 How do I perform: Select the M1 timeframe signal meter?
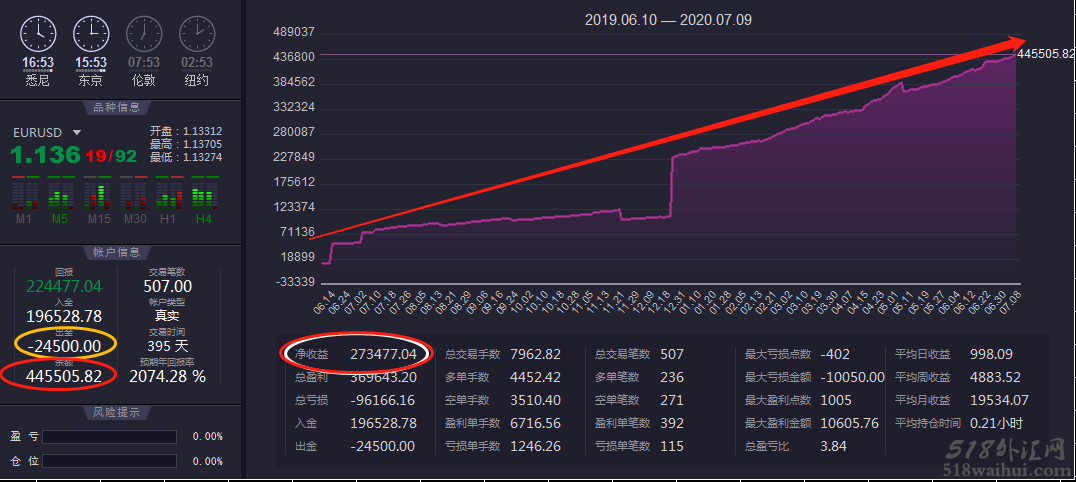23,194
